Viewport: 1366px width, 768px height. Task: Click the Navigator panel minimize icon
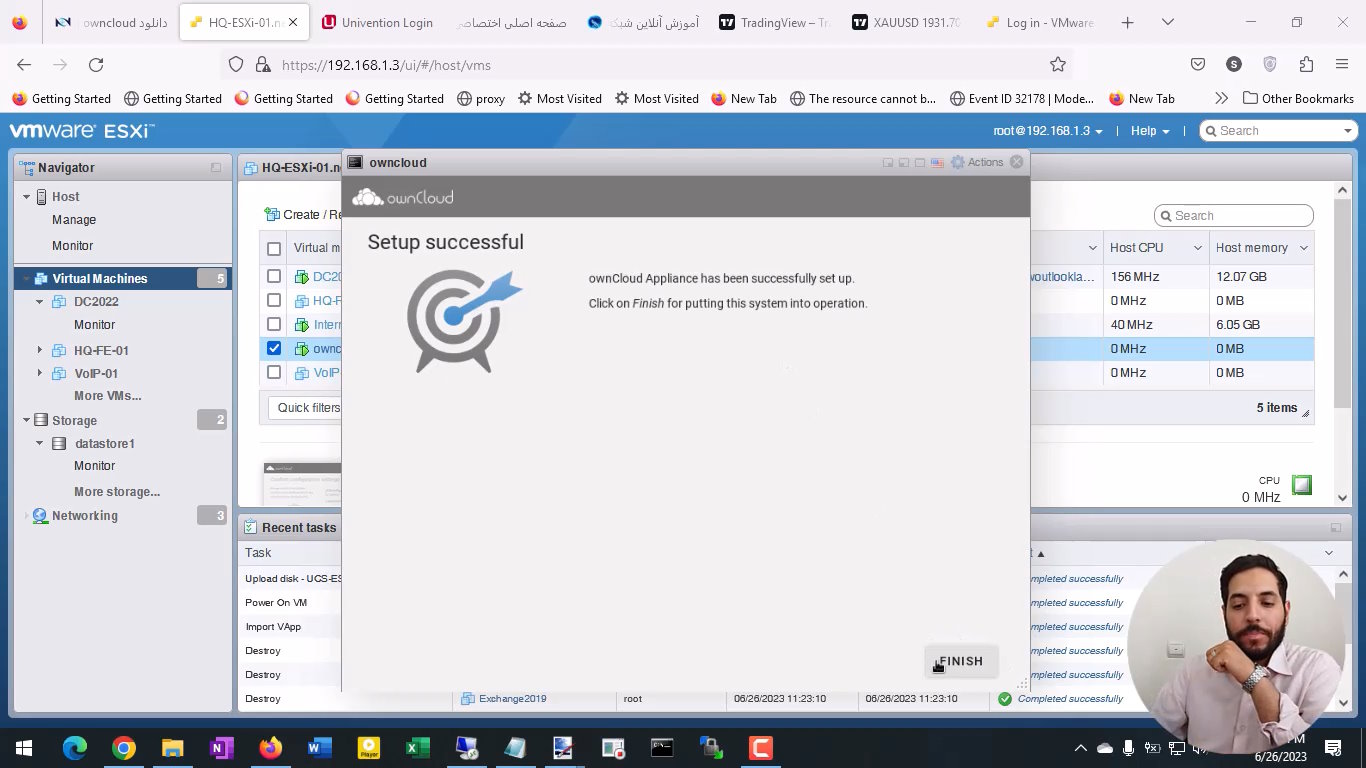(216, 168)
